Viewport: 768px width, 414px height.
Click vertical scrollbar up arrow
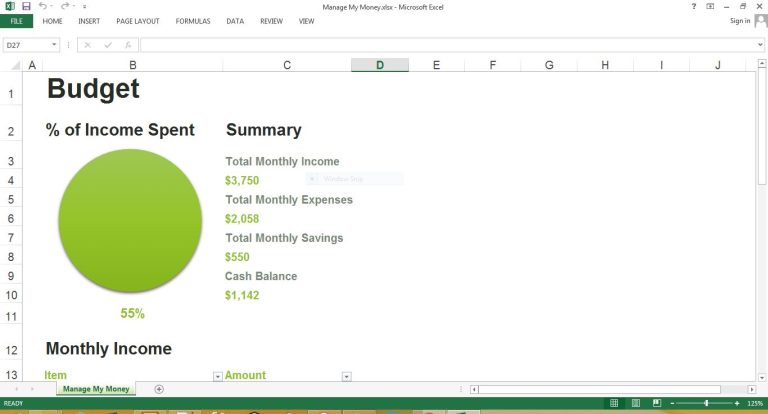point(762,63)
